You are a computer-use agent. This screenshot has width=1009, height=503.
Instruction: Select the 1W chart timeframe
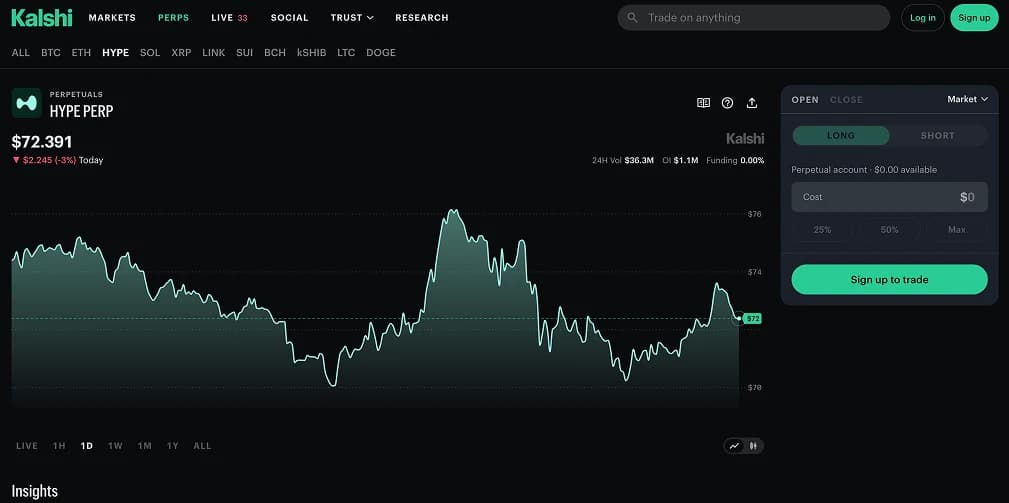115,446
